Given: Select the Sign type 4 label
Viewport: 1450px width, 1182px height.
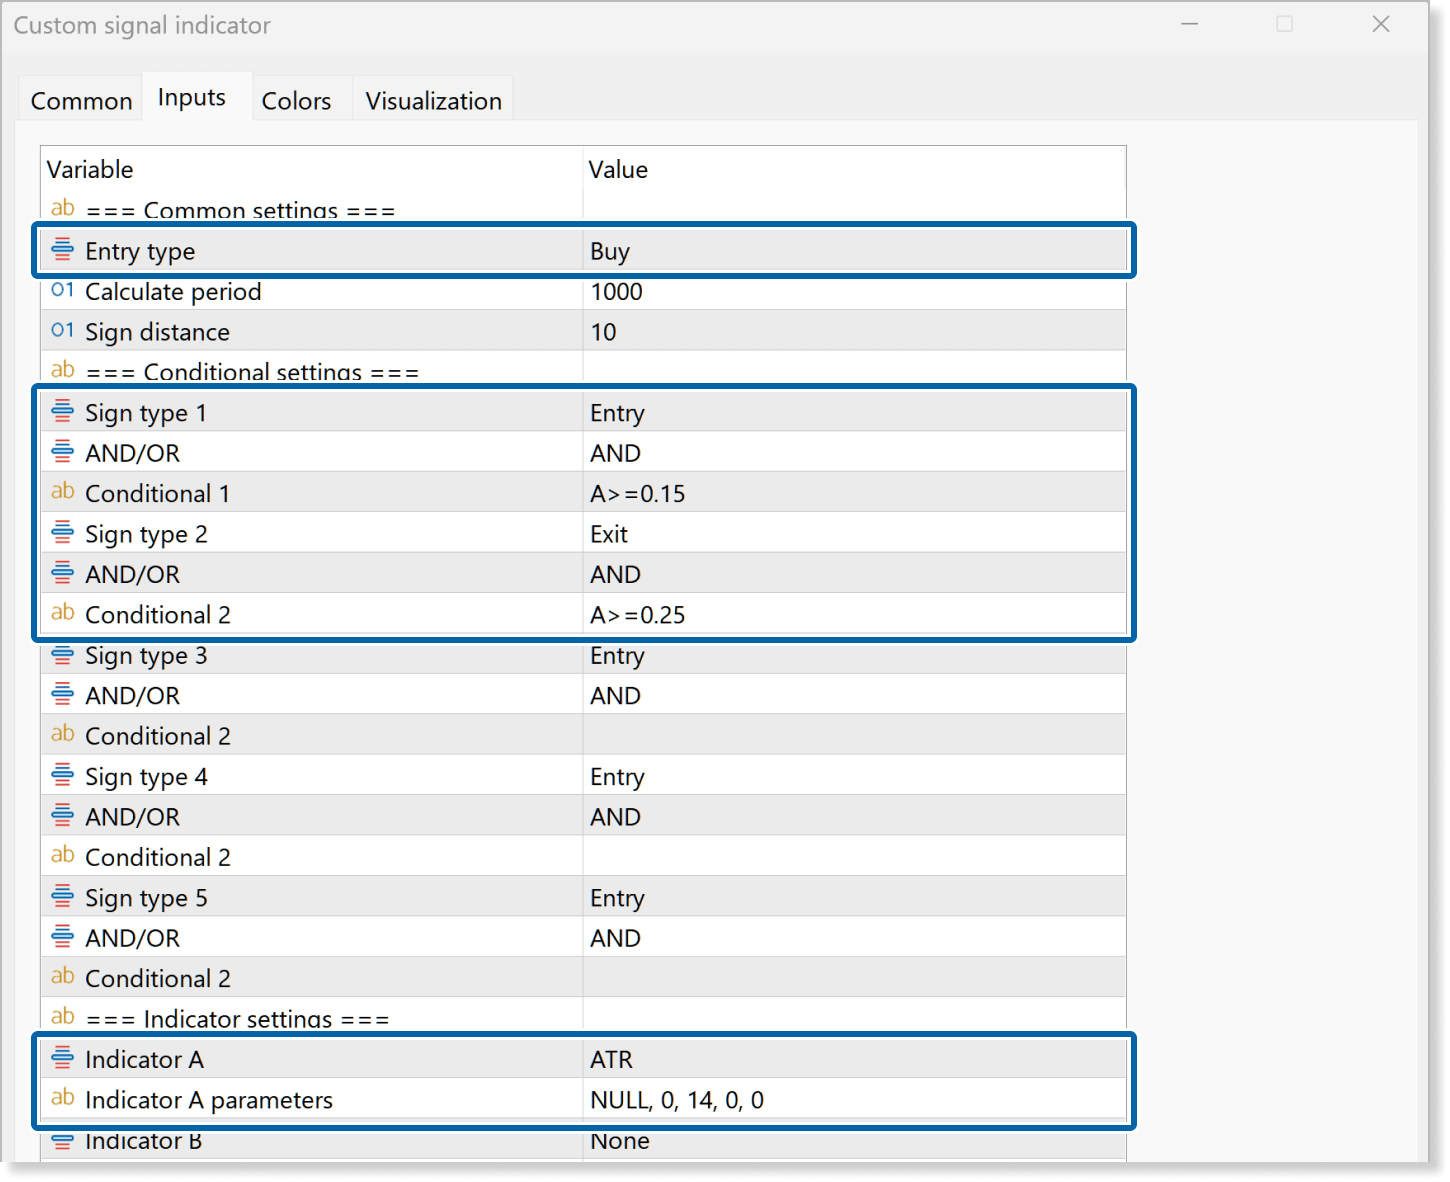Looking at the screenshot, I should pos(146,777).
